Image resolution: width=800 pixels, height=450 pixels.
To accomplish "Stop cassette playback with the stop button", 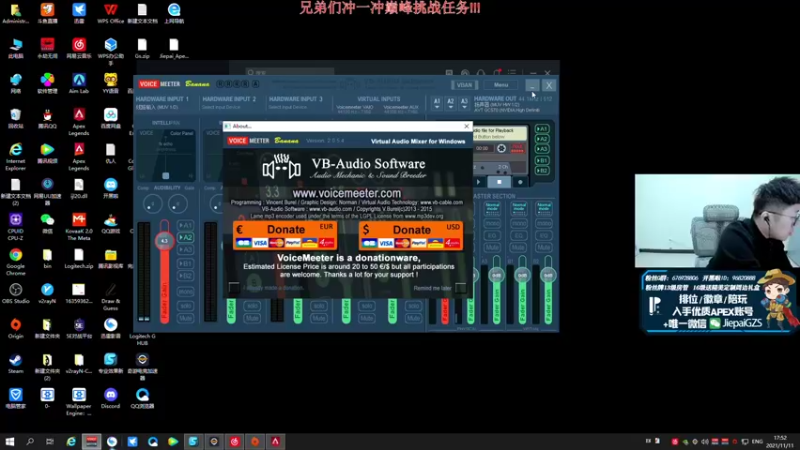I will (499, 182).
